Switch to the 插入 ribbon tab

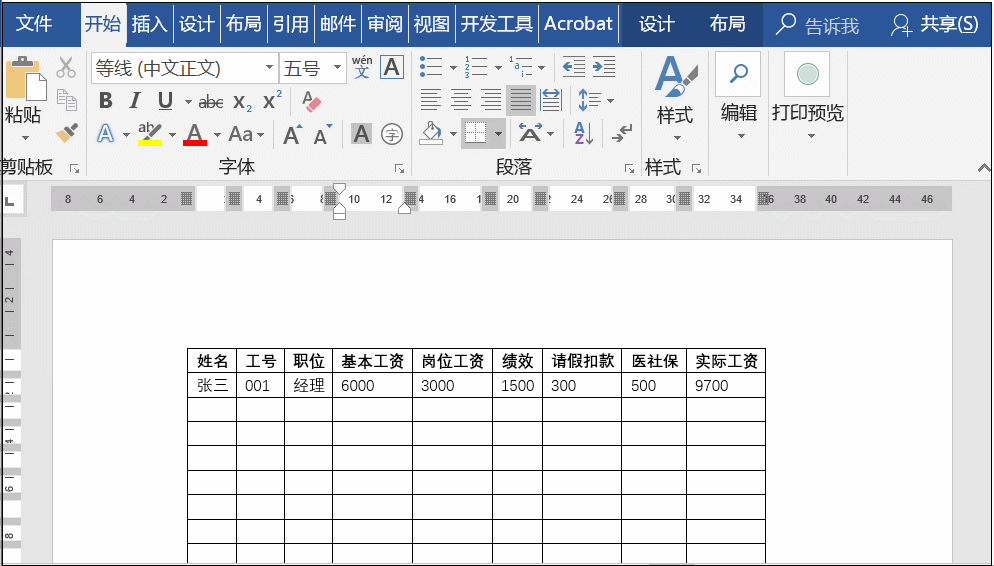point(150,23)
